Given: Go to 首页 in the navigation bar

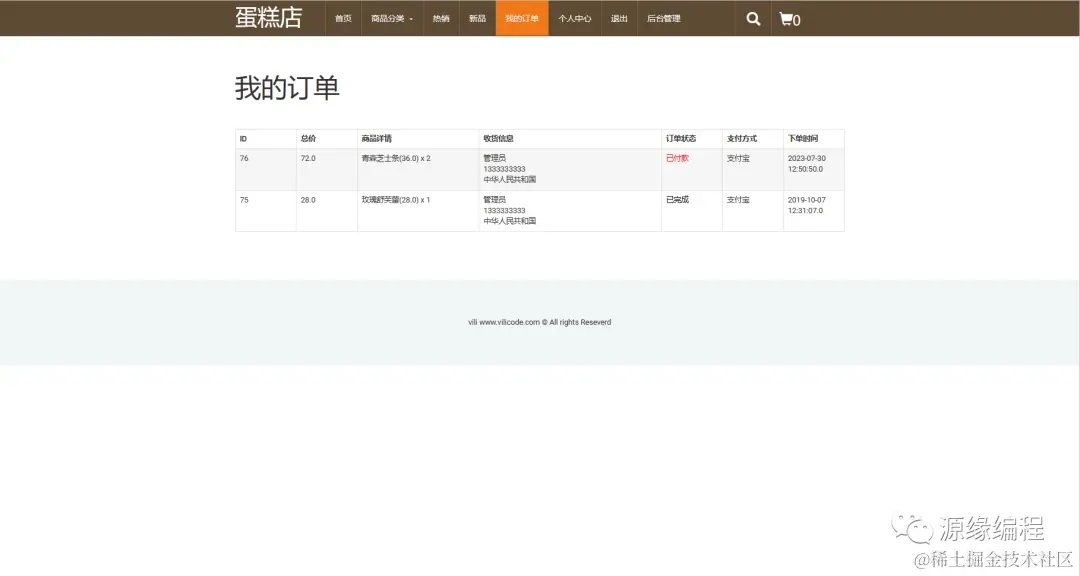Looking at the screenshot, I should pos(343,19).
